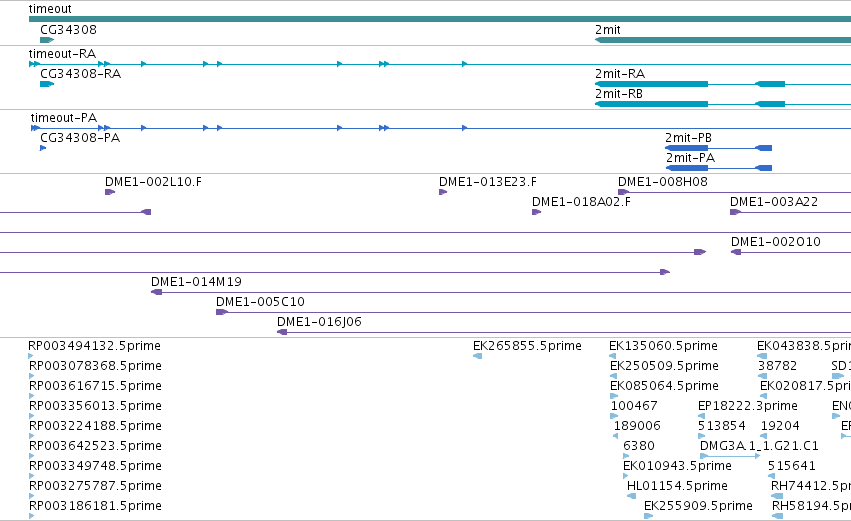
Task: Click the EK255909.5prime EST label
Action: coord(698,506)
